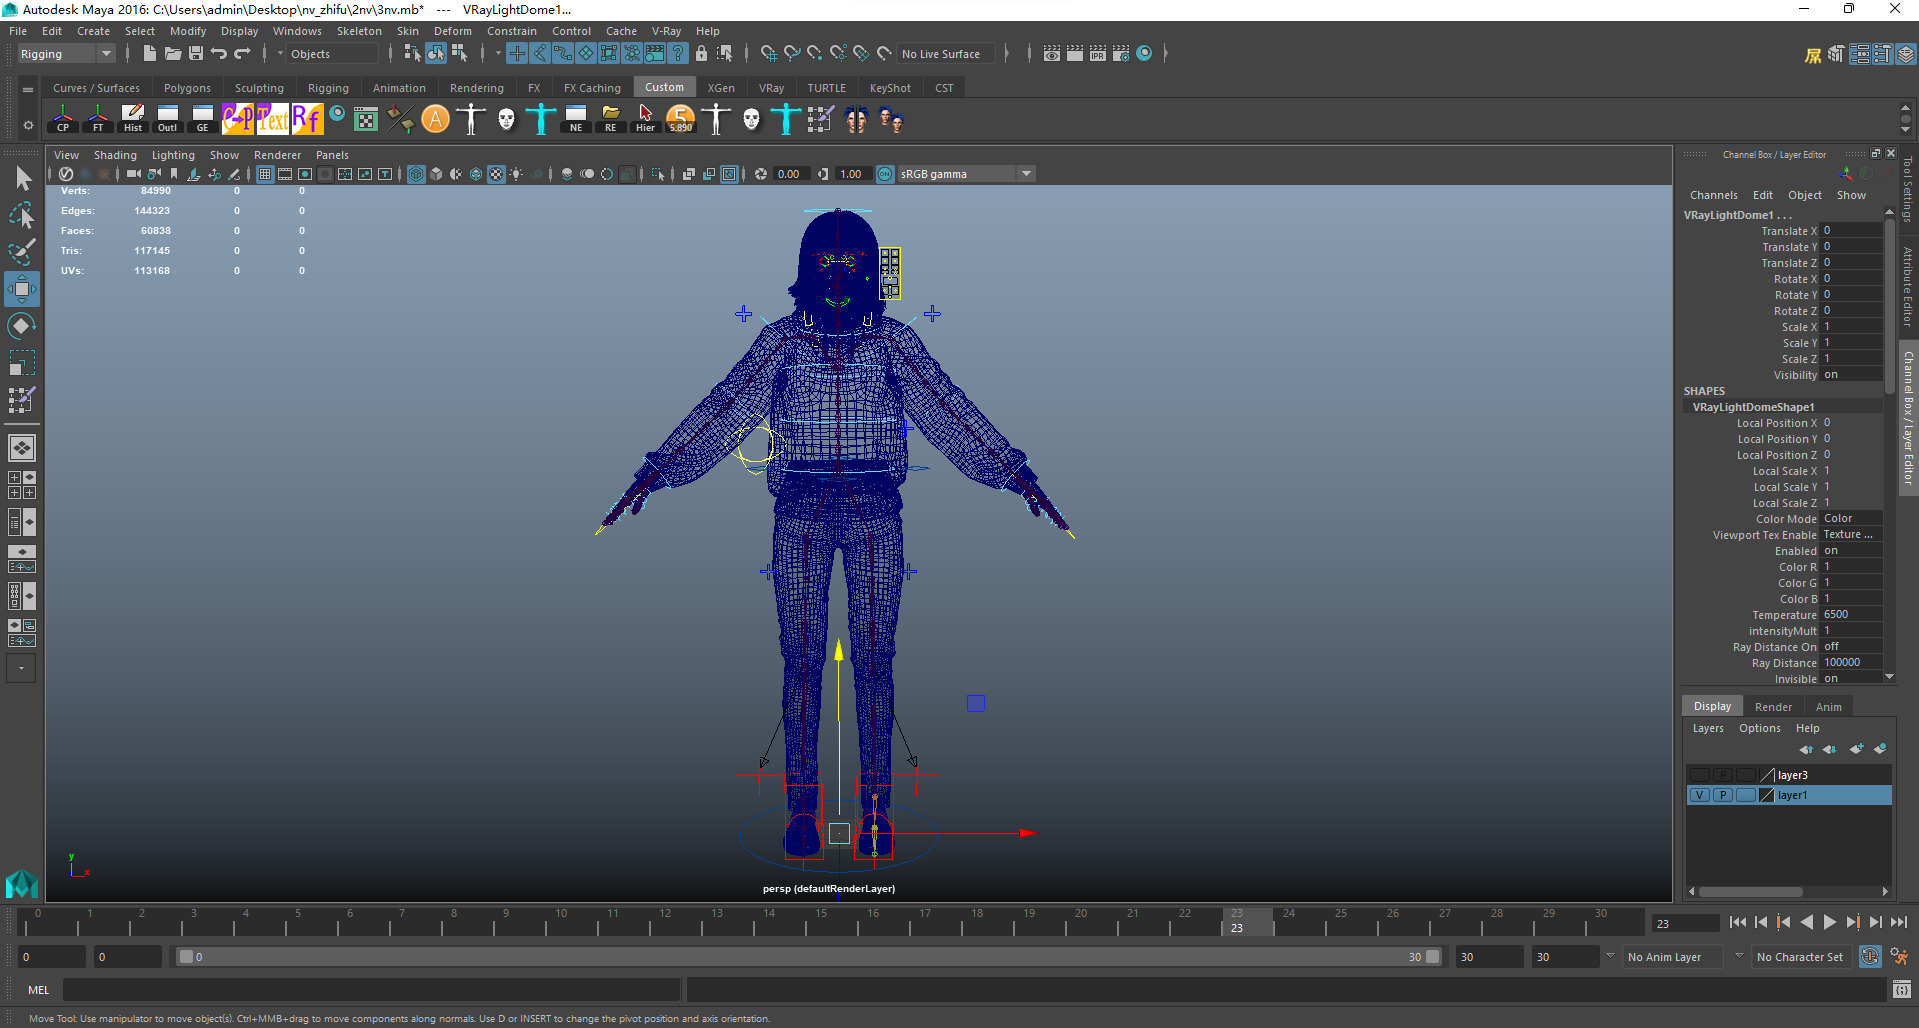Open Graph Editor via GE shelf button
The image size is (1919, 1028).
point(203,119)
